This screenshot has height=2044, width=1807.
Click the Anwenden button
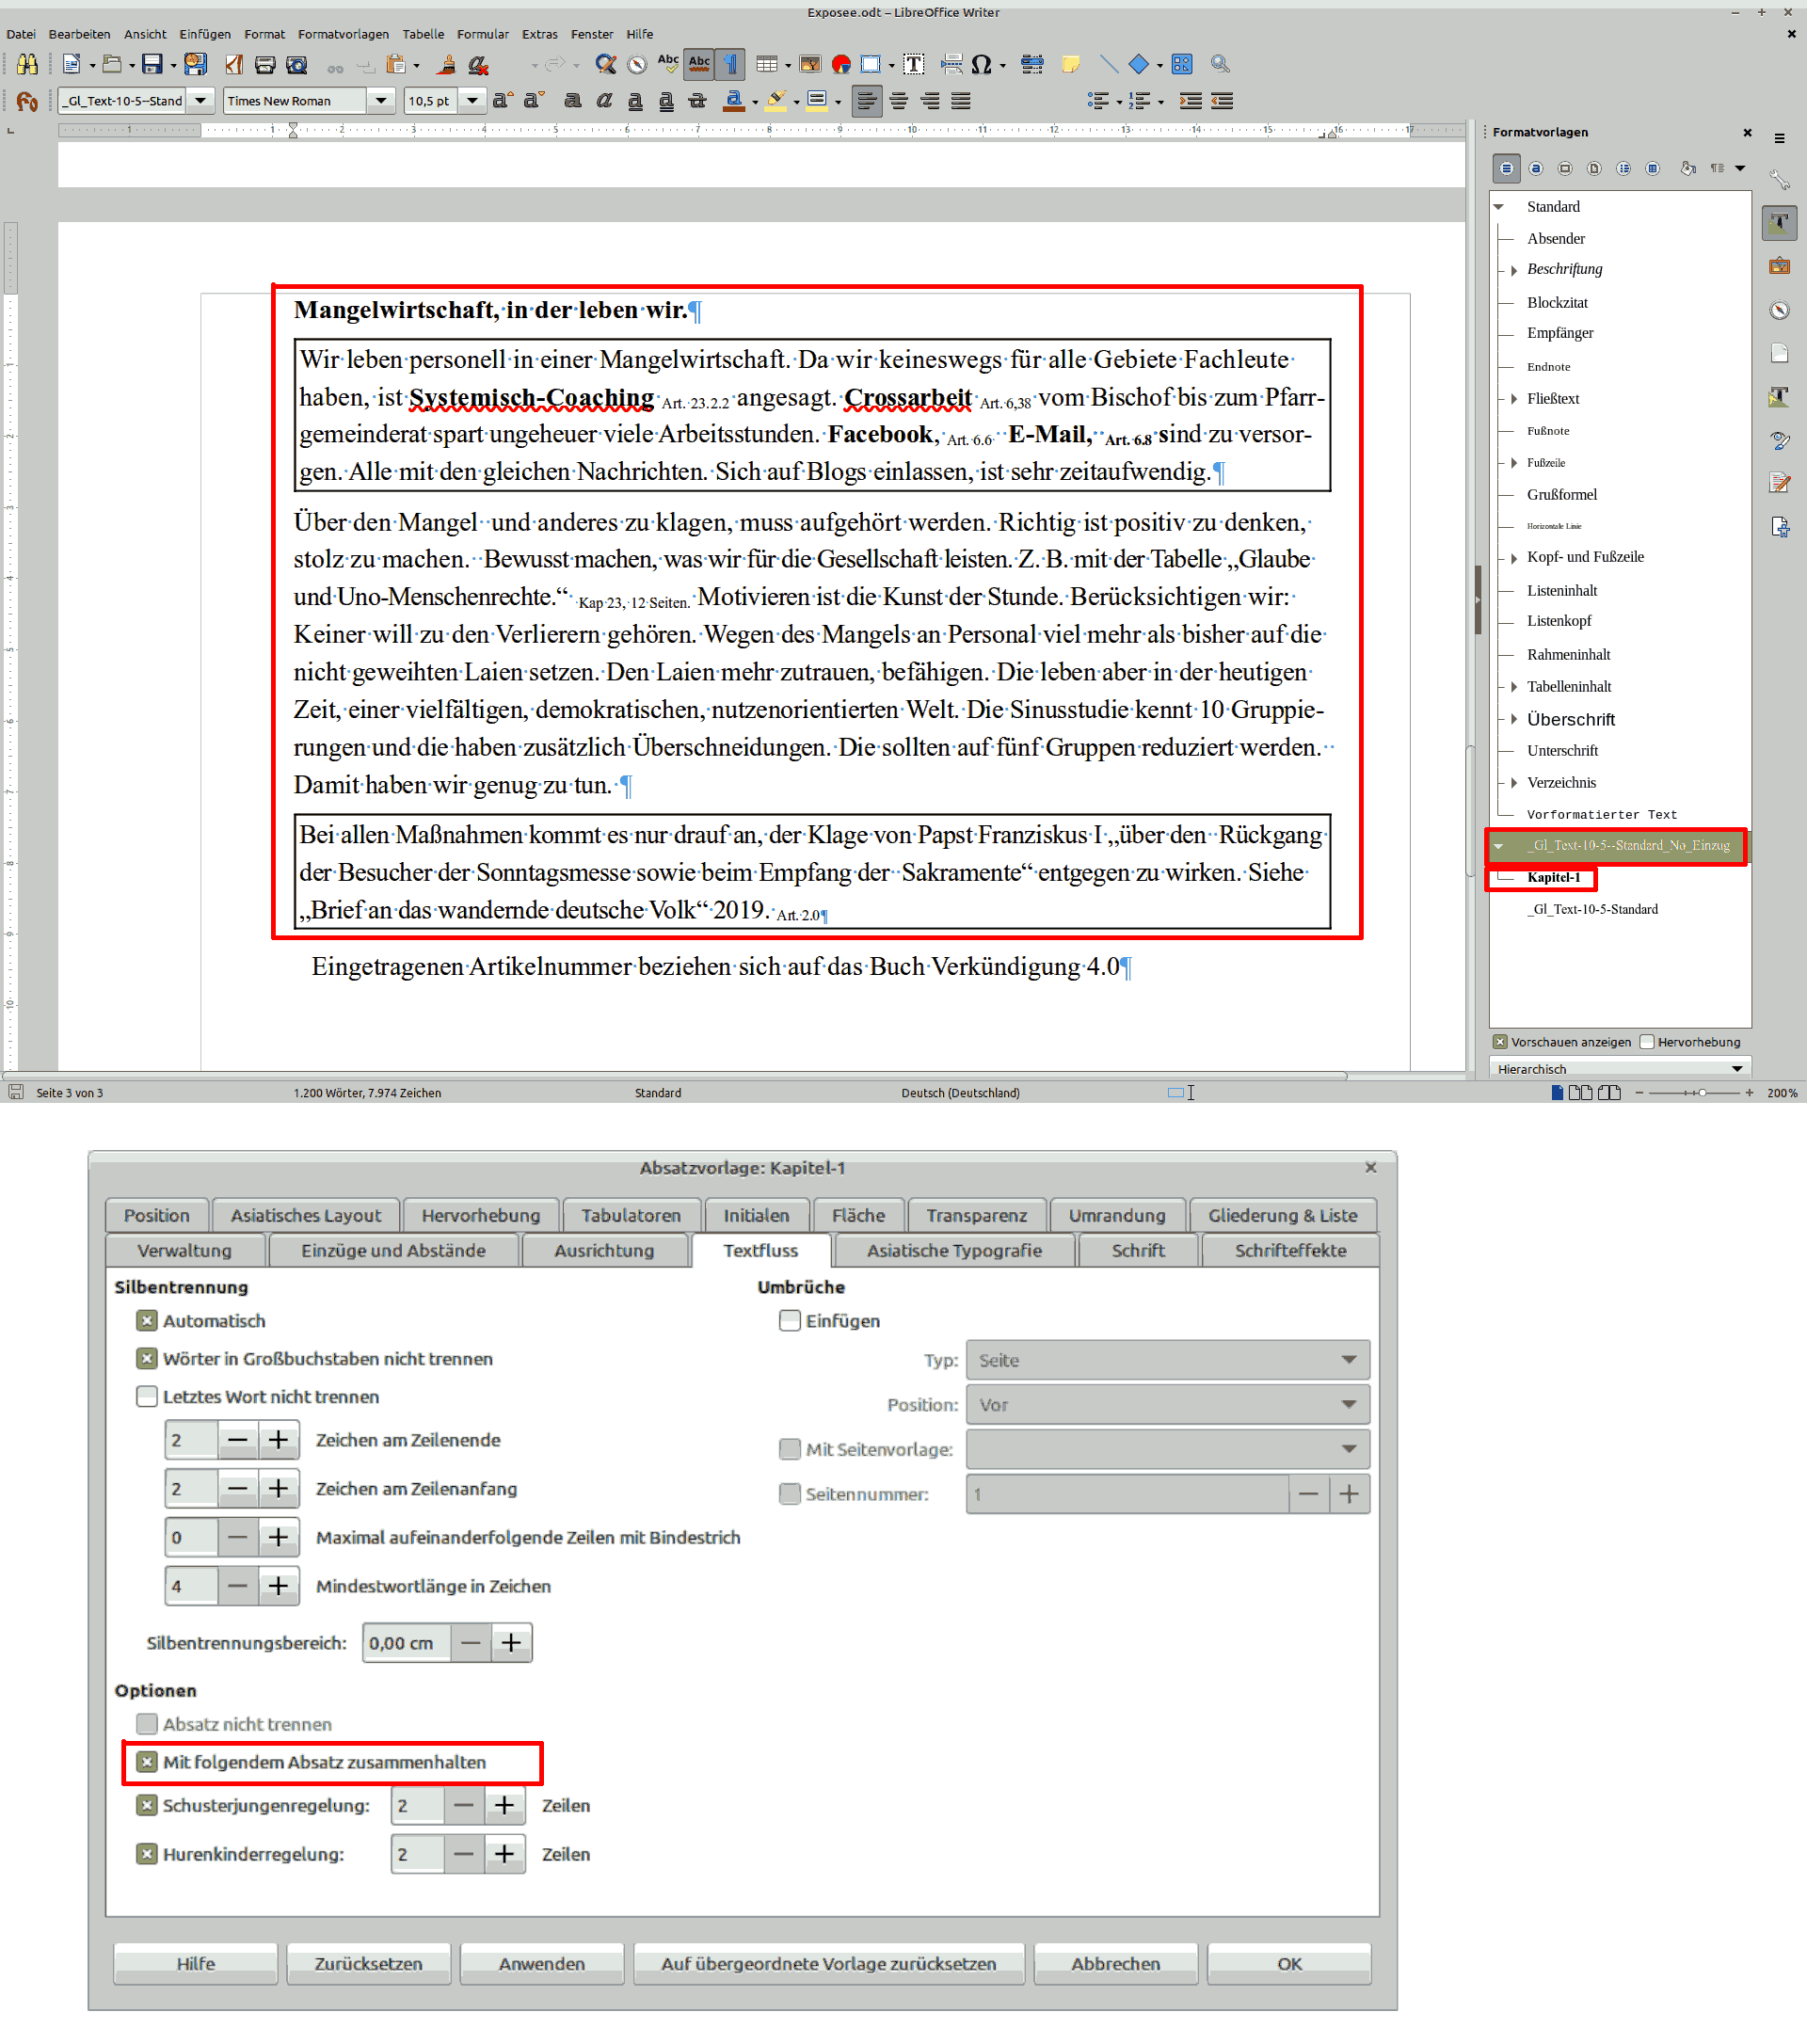[541, 1963]
